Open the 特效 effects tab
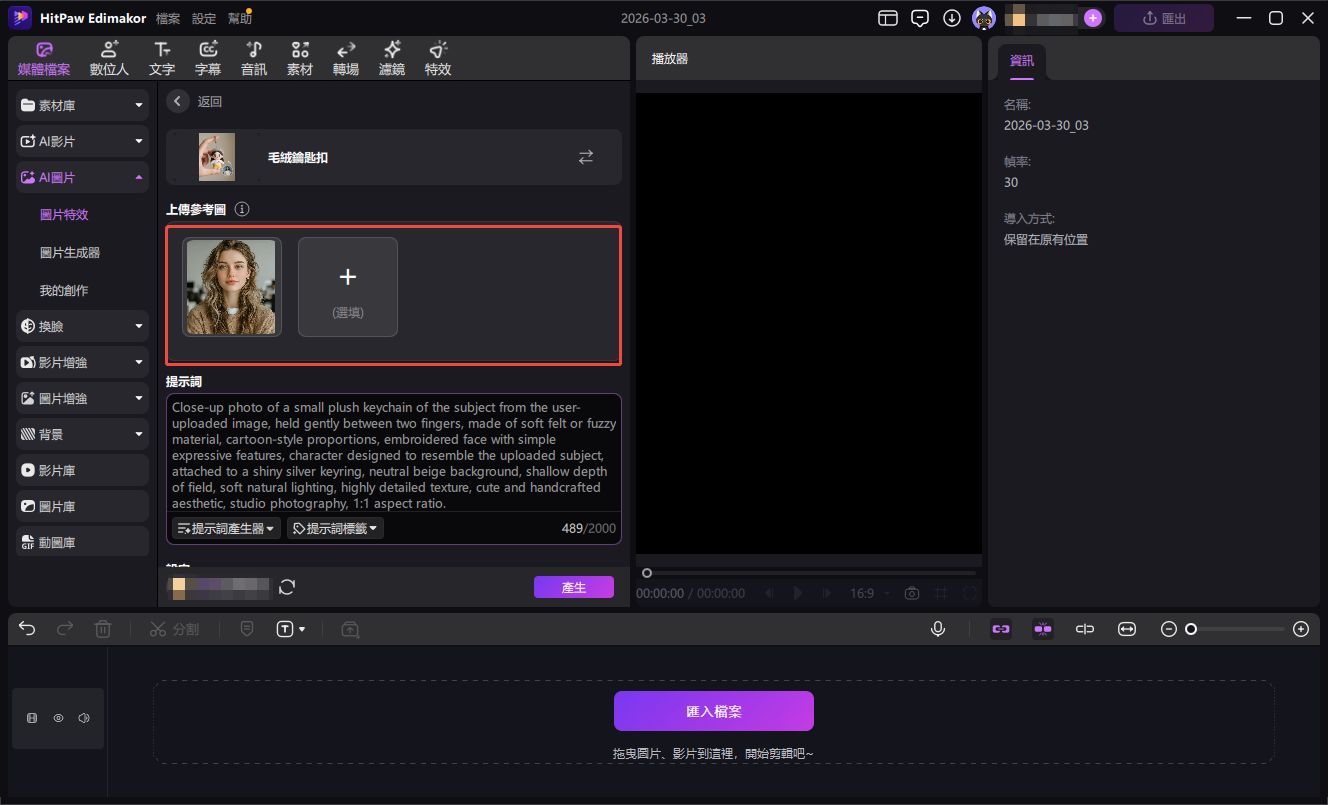 point(438,58)
